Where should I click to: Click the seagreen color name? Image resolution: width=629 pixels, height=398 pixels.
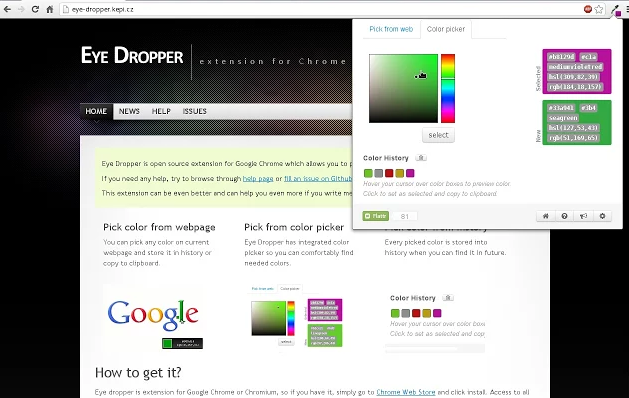tap(563, 118)
